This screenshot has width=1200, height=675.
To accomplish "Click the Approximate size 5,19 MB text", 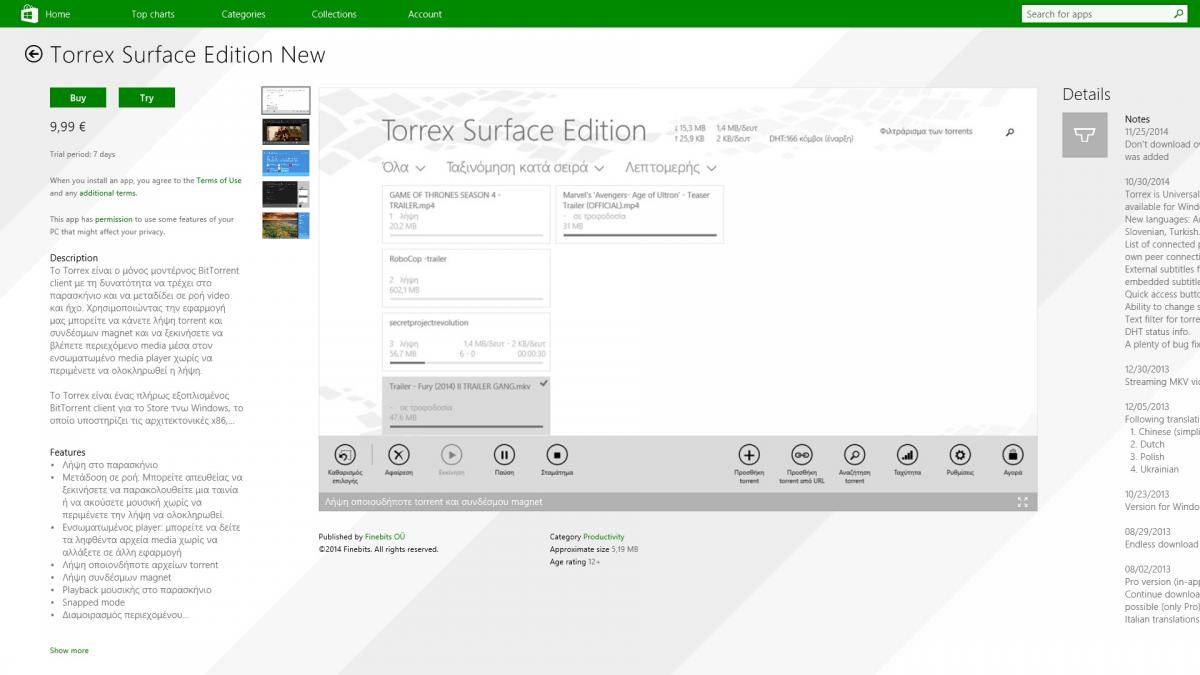I will (594, 549).
